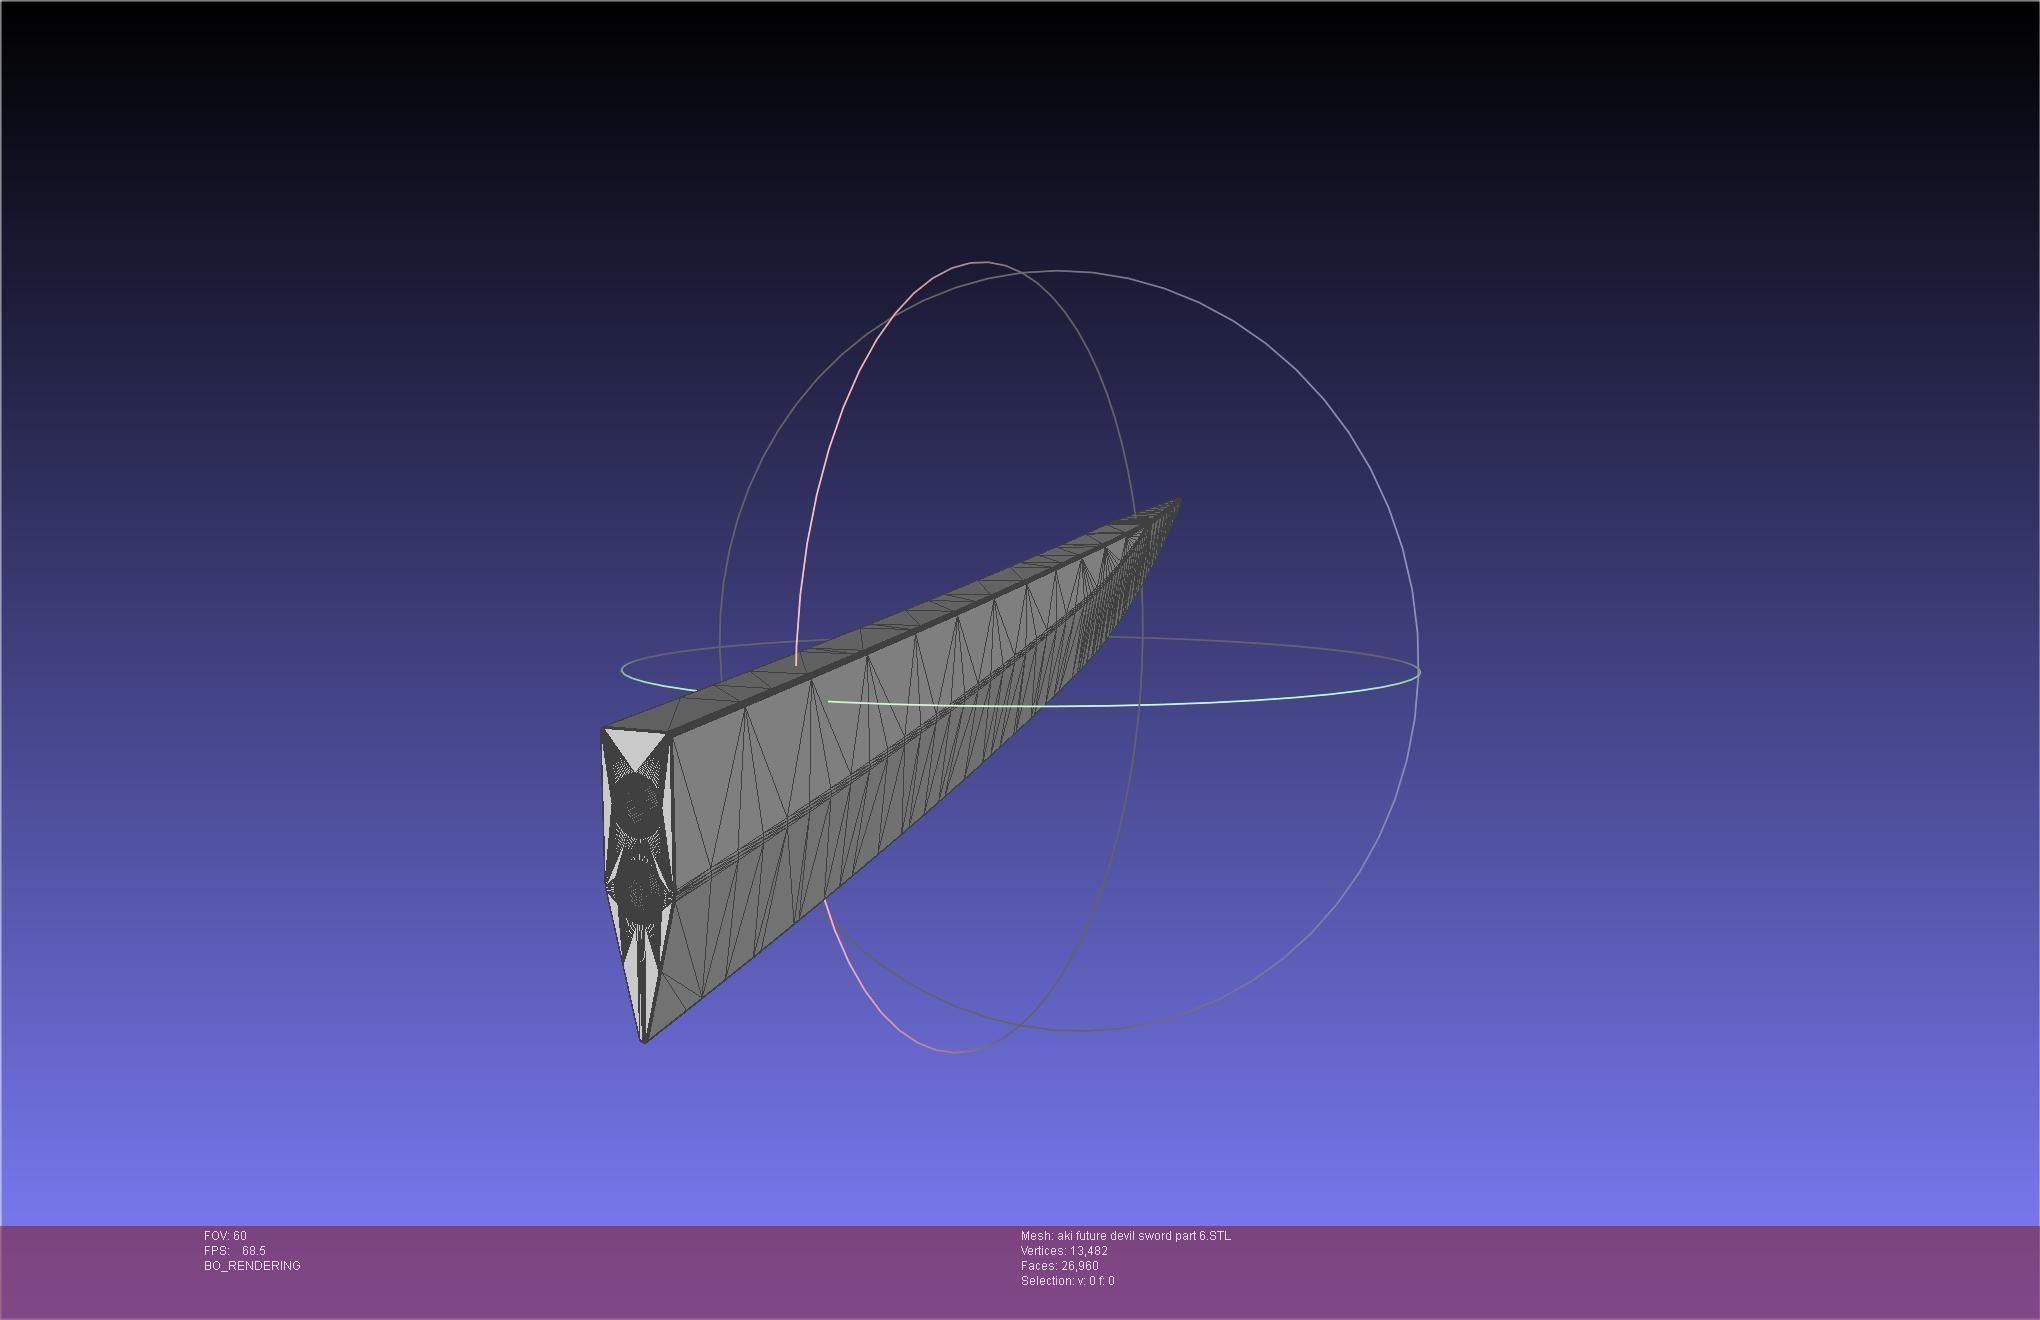This screenshot has width=2040, height=1320.
Task: Click the mesh file name text
Action: click(1126, 1236)
